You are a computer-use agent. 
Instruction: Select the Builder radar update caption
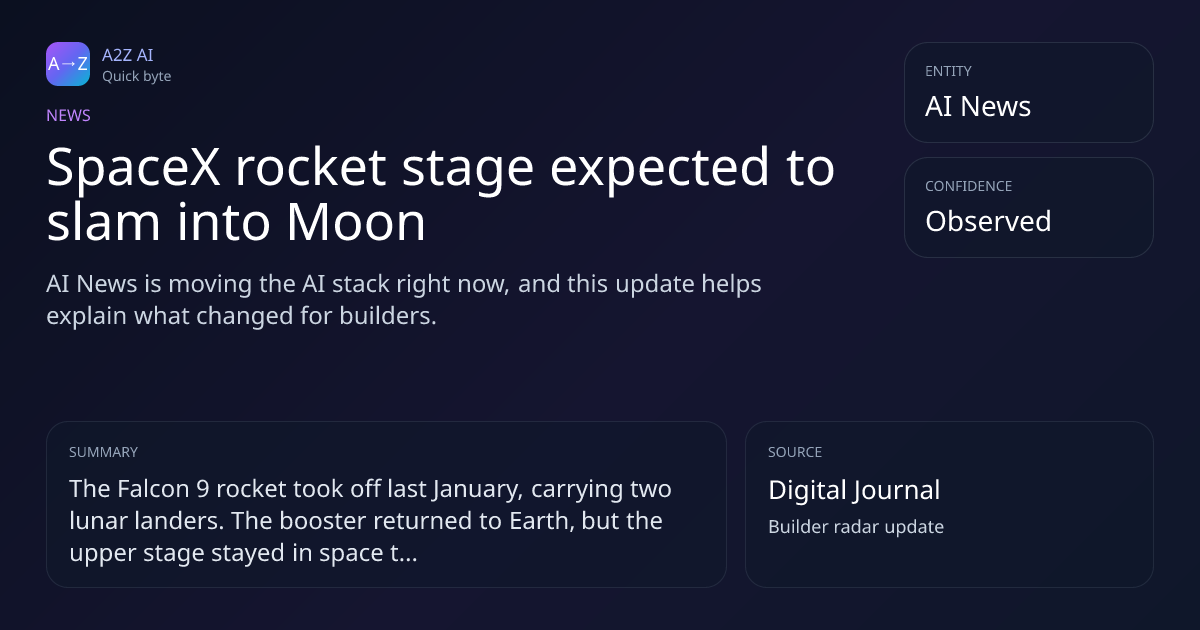tap(856, 526)
